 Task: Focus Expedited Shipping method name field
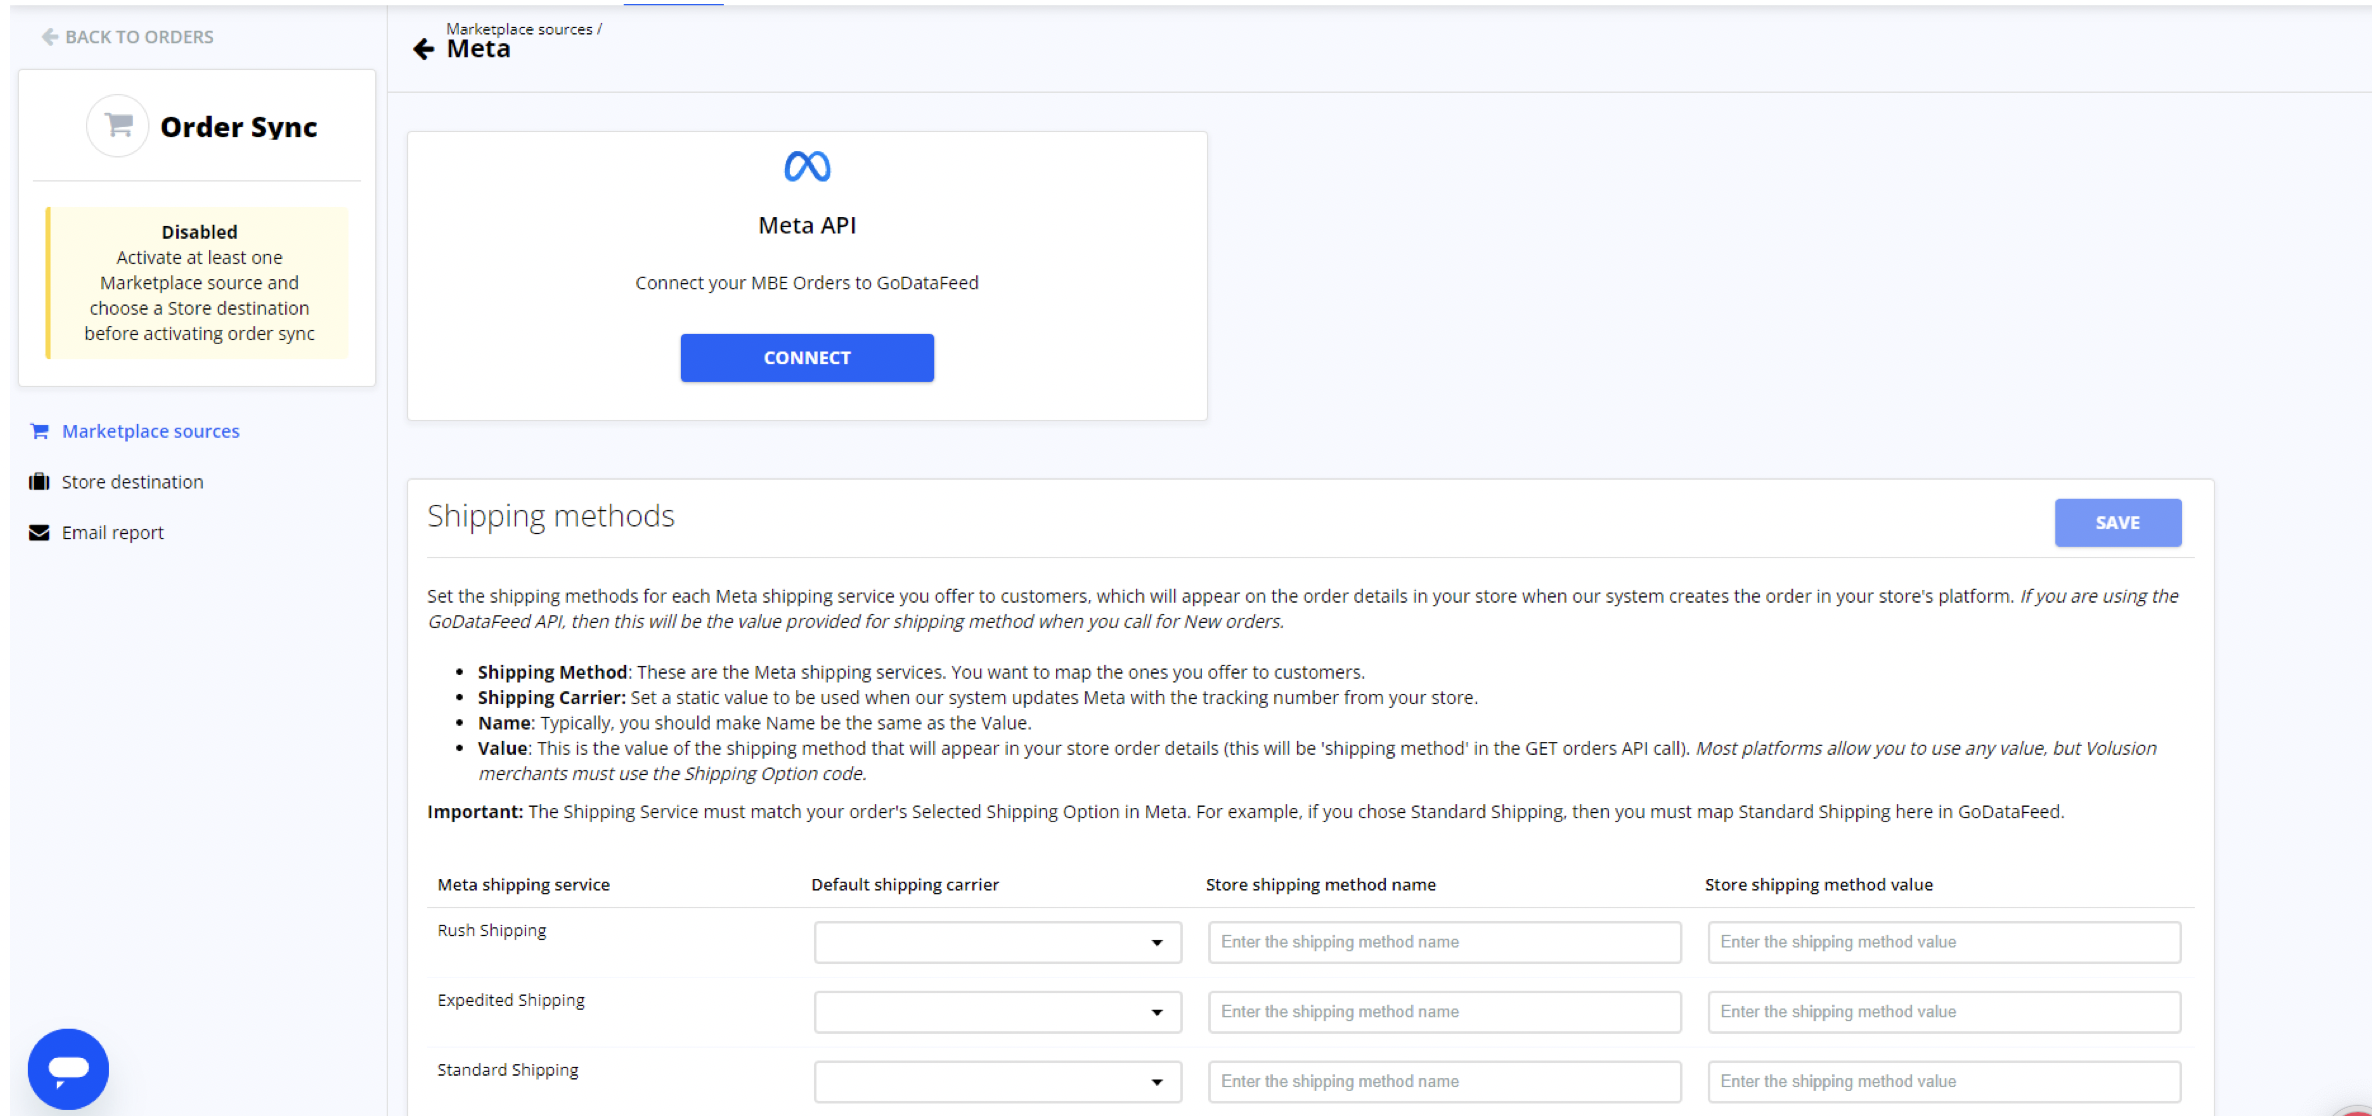pyautogui.click(x=1445, y=1012)
